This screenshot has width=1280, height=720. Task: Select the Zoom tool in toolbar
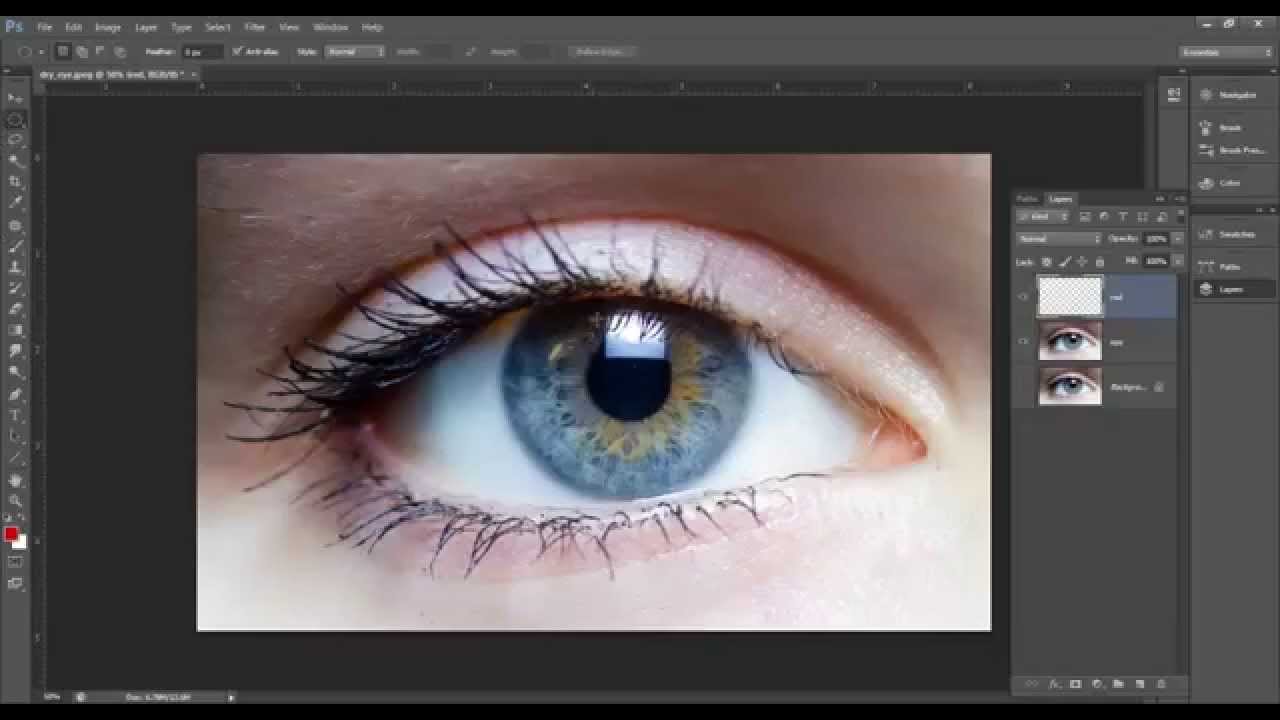point(15,500)
